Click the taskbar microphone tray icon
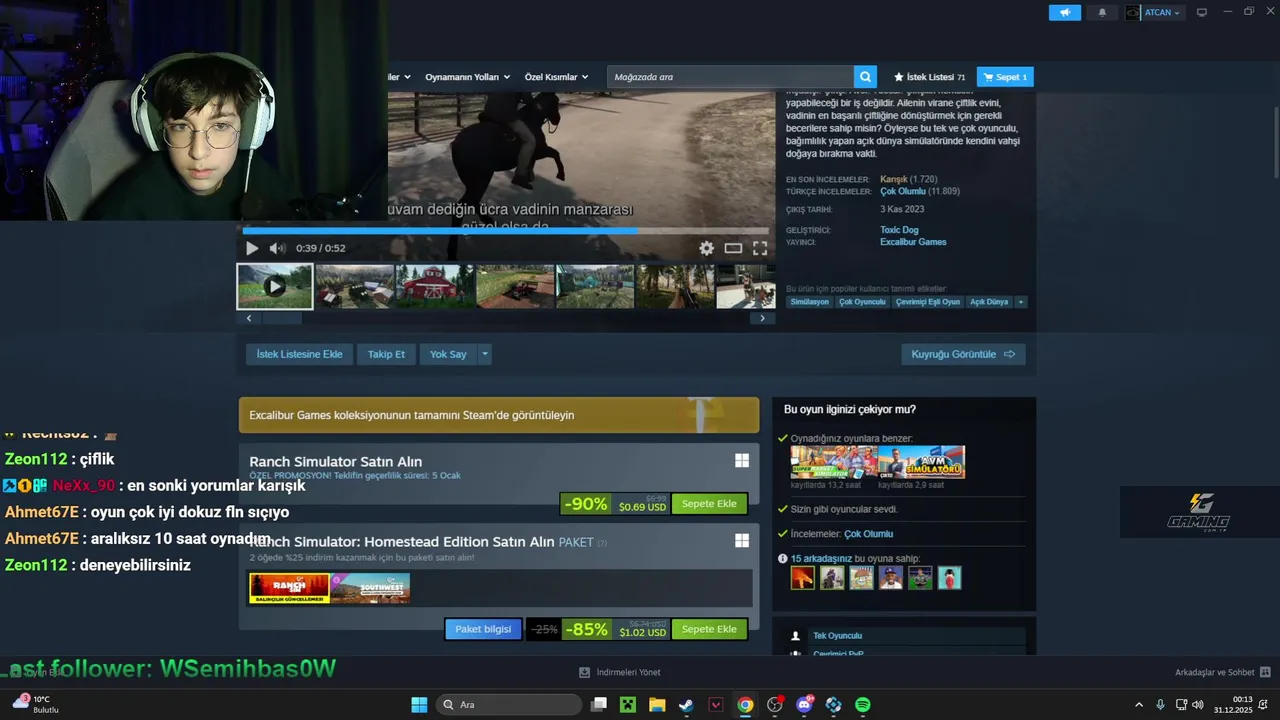This screenshot has width=1280, height=720. tap(1160, 705)
